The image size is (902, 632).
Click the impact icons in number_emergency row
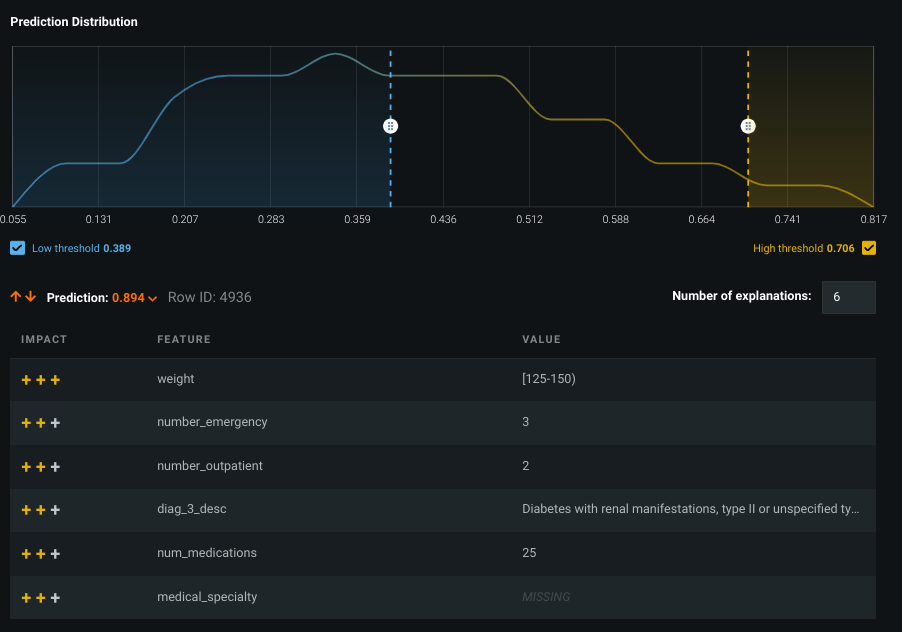point(41,423)
